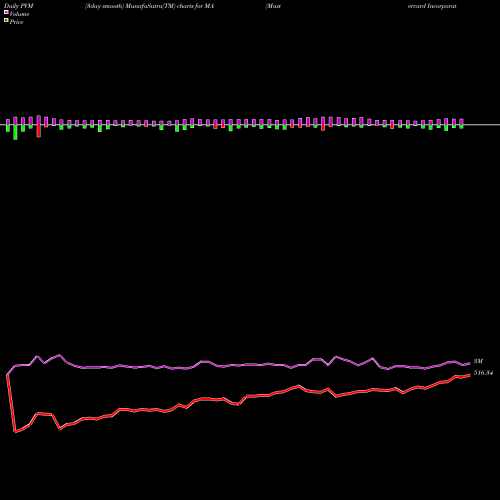The image size is (500, 500).
Task: Click the end of the red price line
Action: pos(470,375)
